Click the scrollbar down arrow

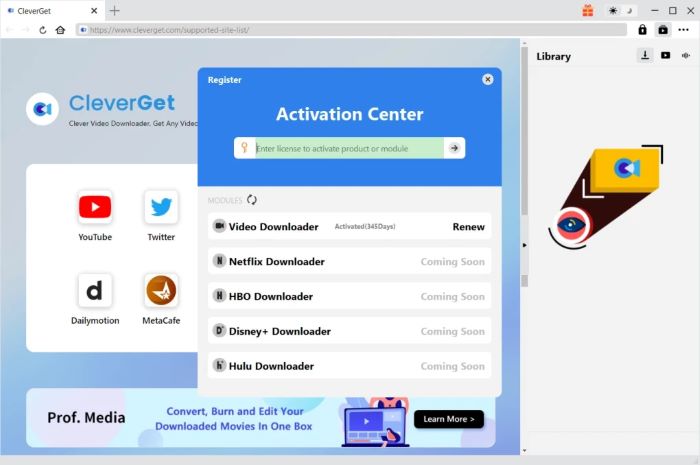525,451
